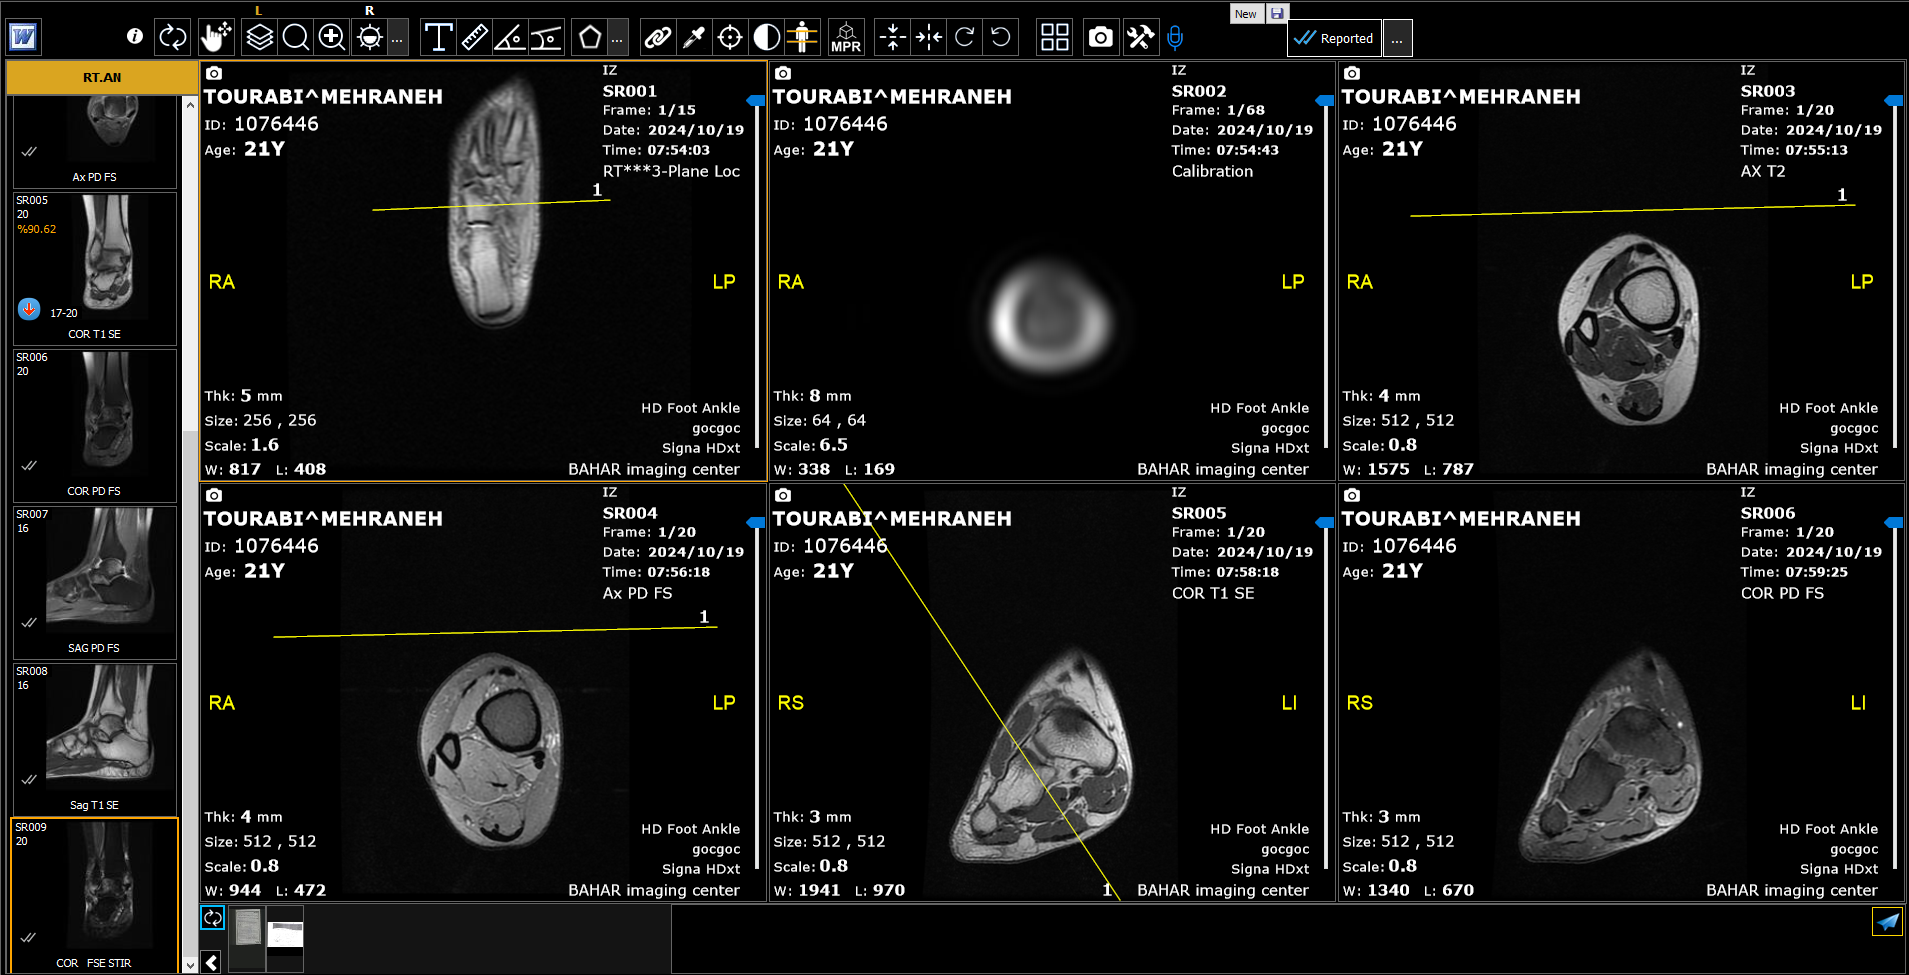Screen dimensions: 1909x975
Task: Select the angle measurement tool
Action: click(x=510, y=38)
